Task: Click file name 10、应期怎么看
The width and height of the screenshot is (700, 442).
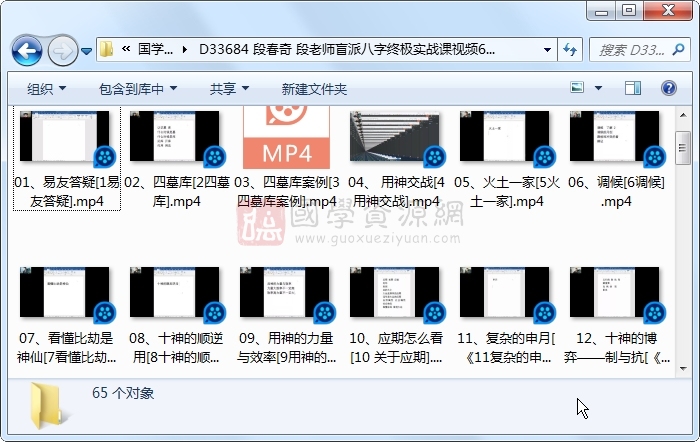Action: pyautogui.click(x=396, y=347)
